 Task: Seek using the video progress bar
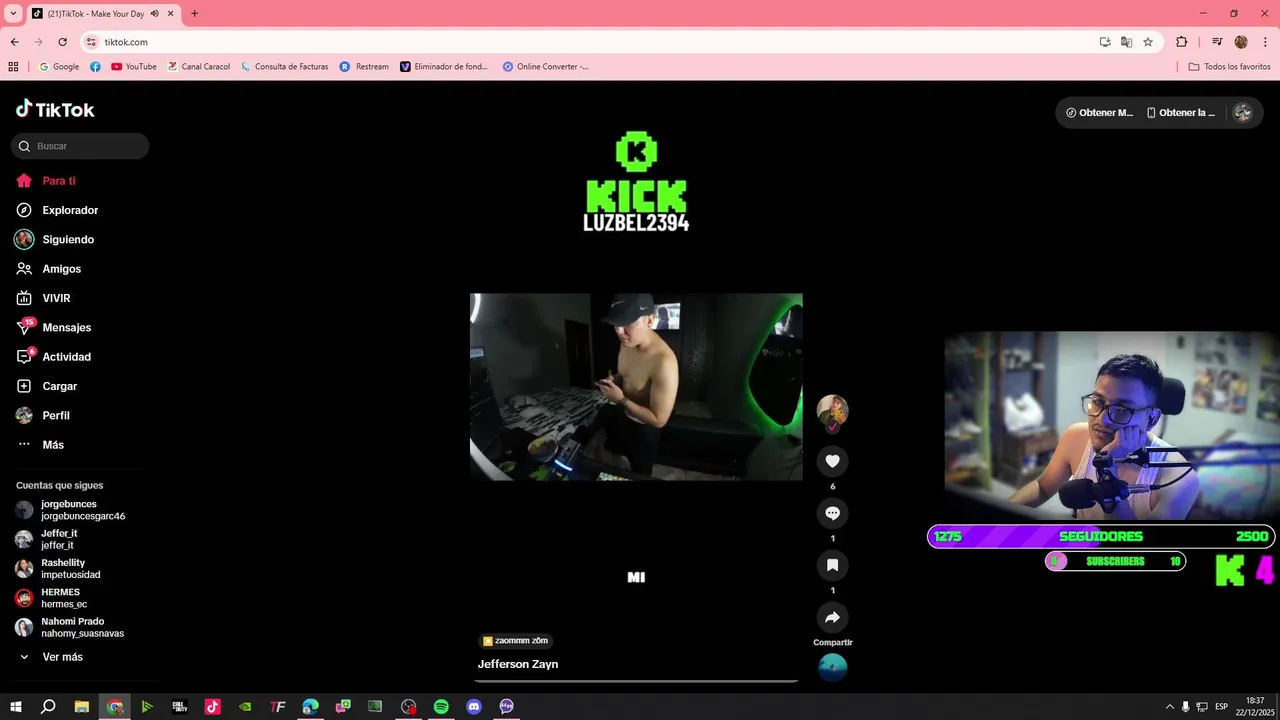pyautogui.click(x=636, y=681)
